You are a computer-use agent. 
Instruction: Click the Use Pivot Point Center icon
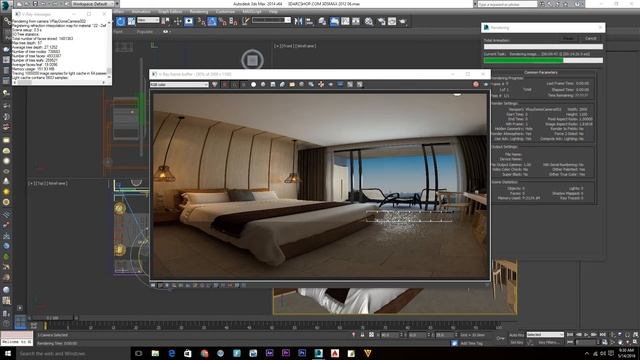coord(166,21)
